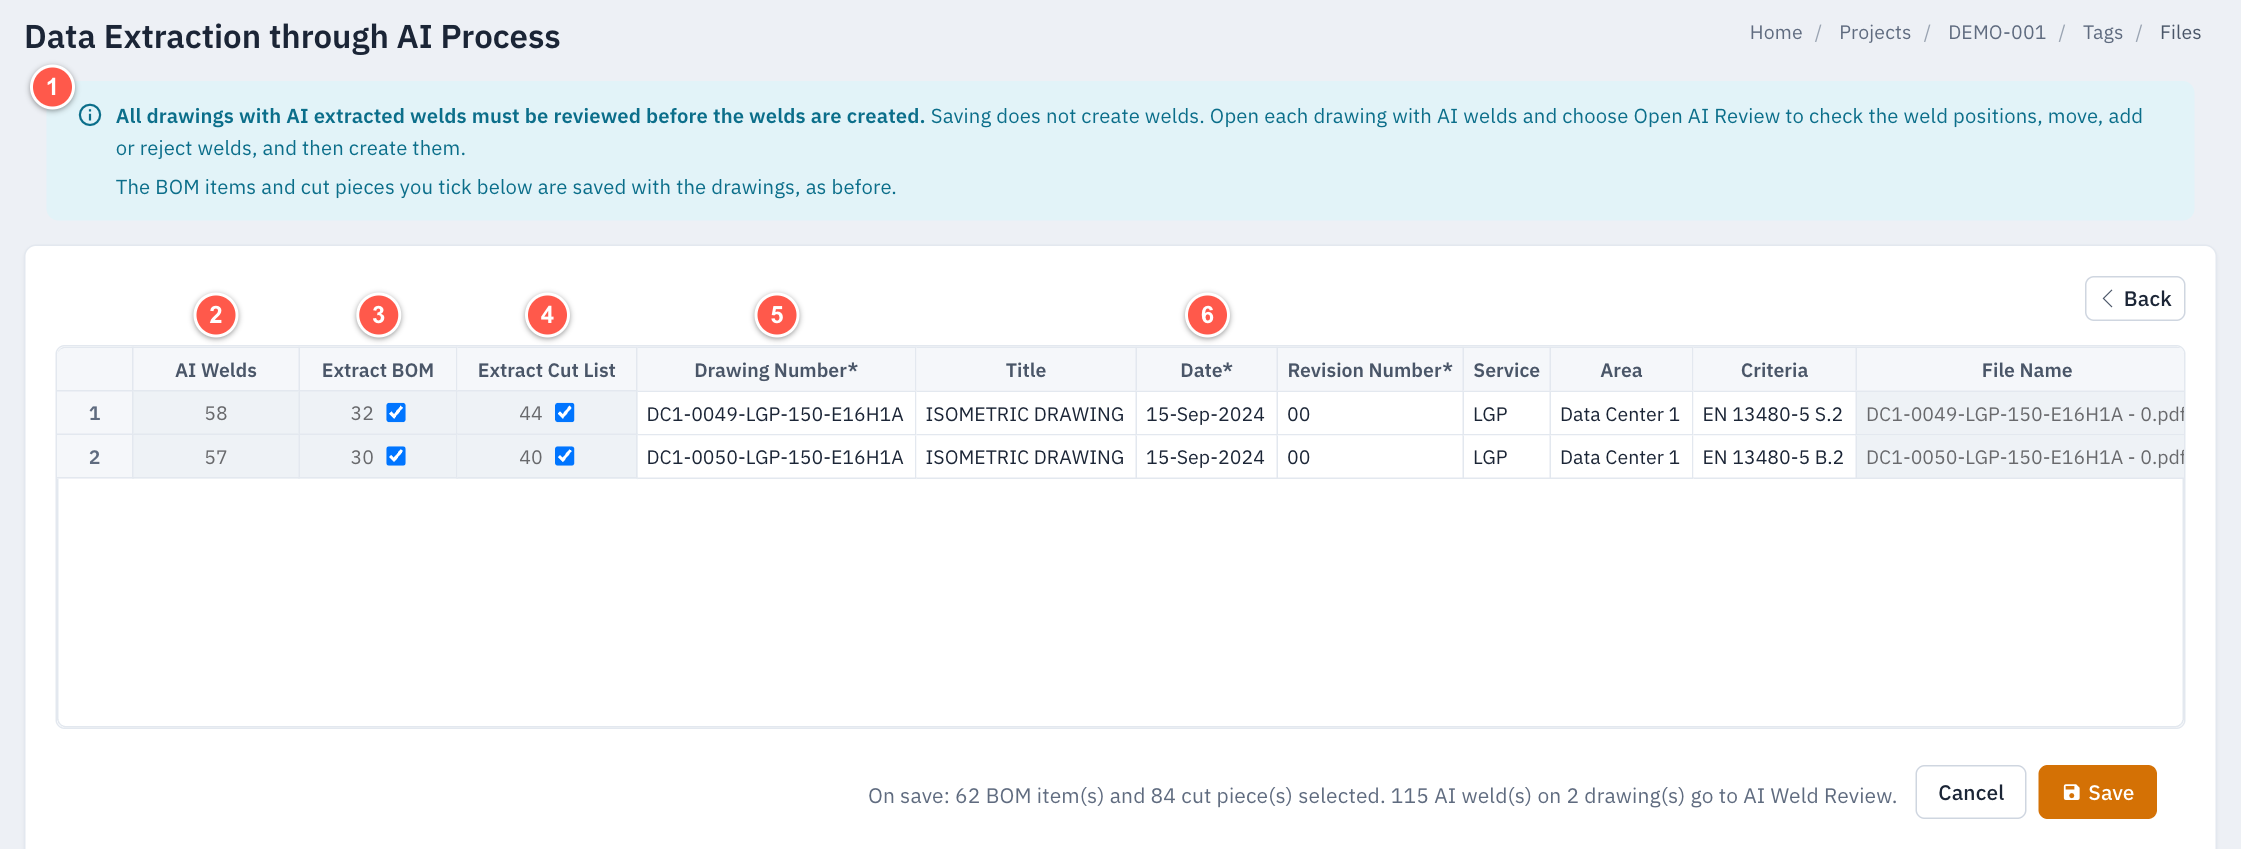Edit drawing number DC1-0049-LGP-150-E16H1A cell
The width and height of the screenshot is (2241, 849).
[776, 414]
